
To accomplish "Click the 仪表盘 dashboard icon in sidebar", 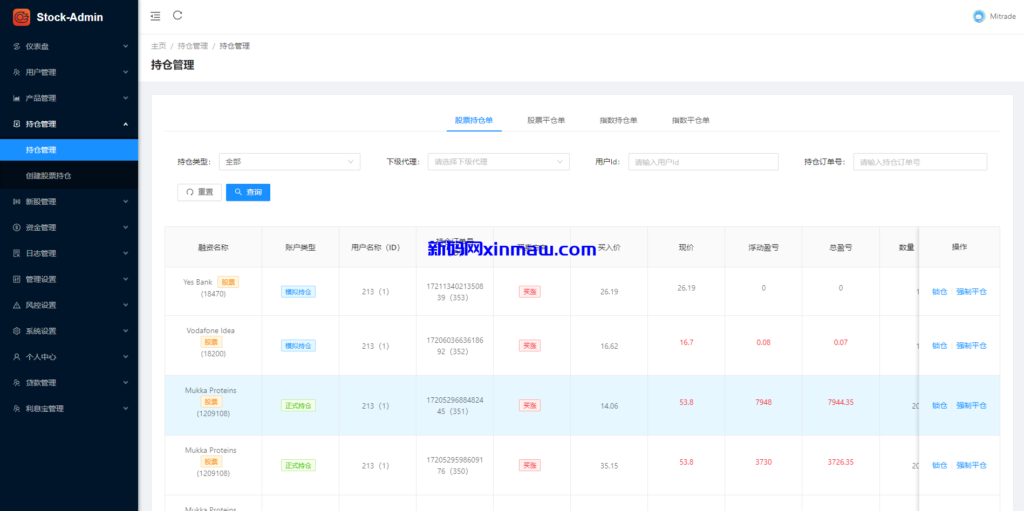I will coord(16,46).
